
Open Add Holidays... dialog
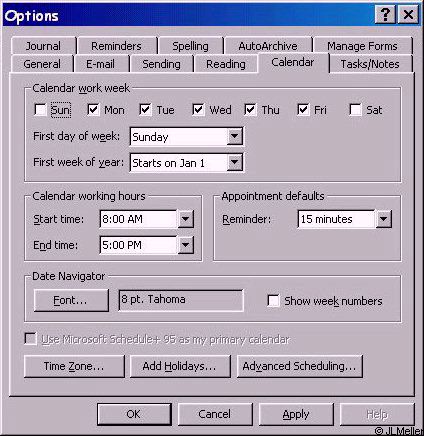180,366
